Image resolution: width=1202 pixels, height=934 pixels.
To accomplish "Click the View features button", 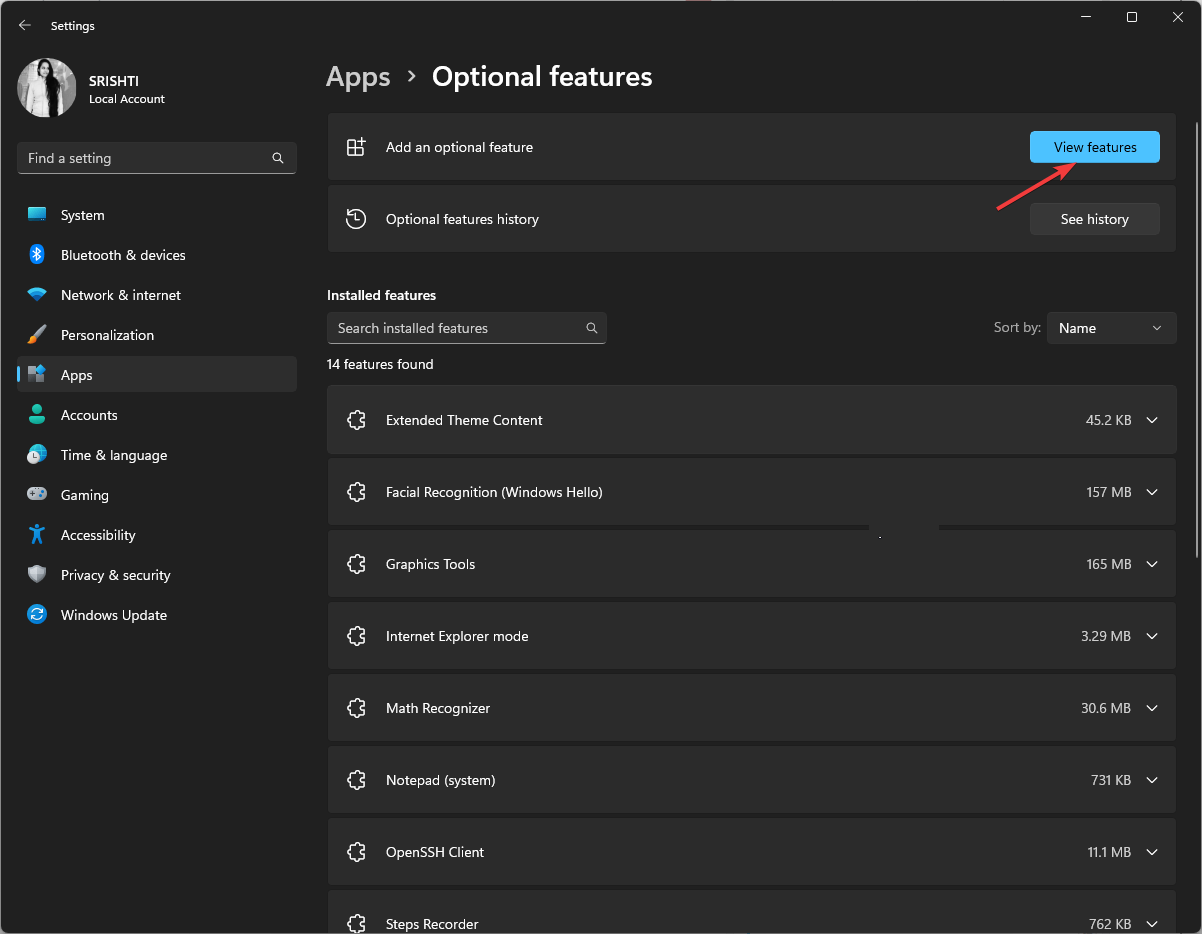I will tap(1095, 147).
